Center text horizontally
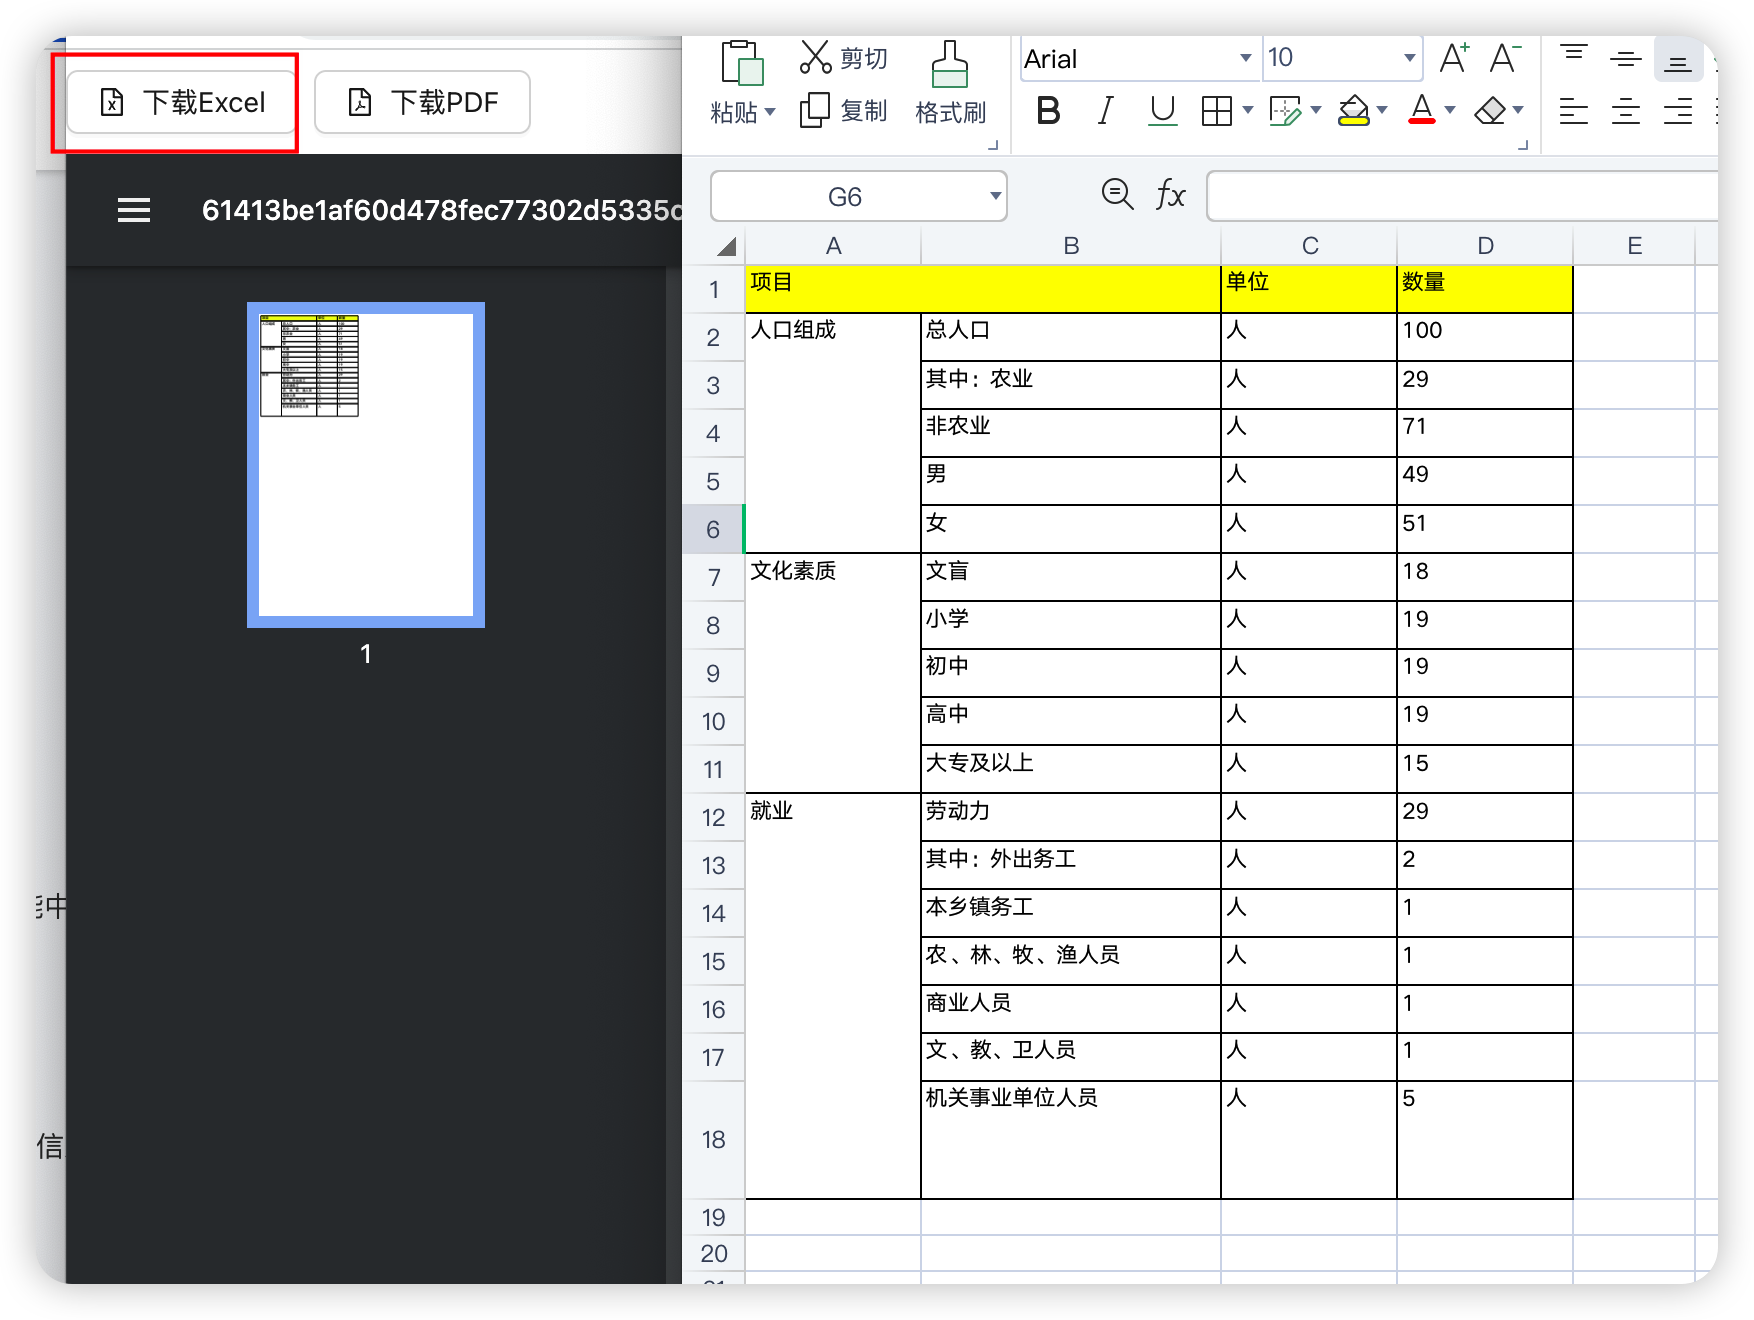The width and height of the screenshot is (1754, 1320). (1626, 111)
